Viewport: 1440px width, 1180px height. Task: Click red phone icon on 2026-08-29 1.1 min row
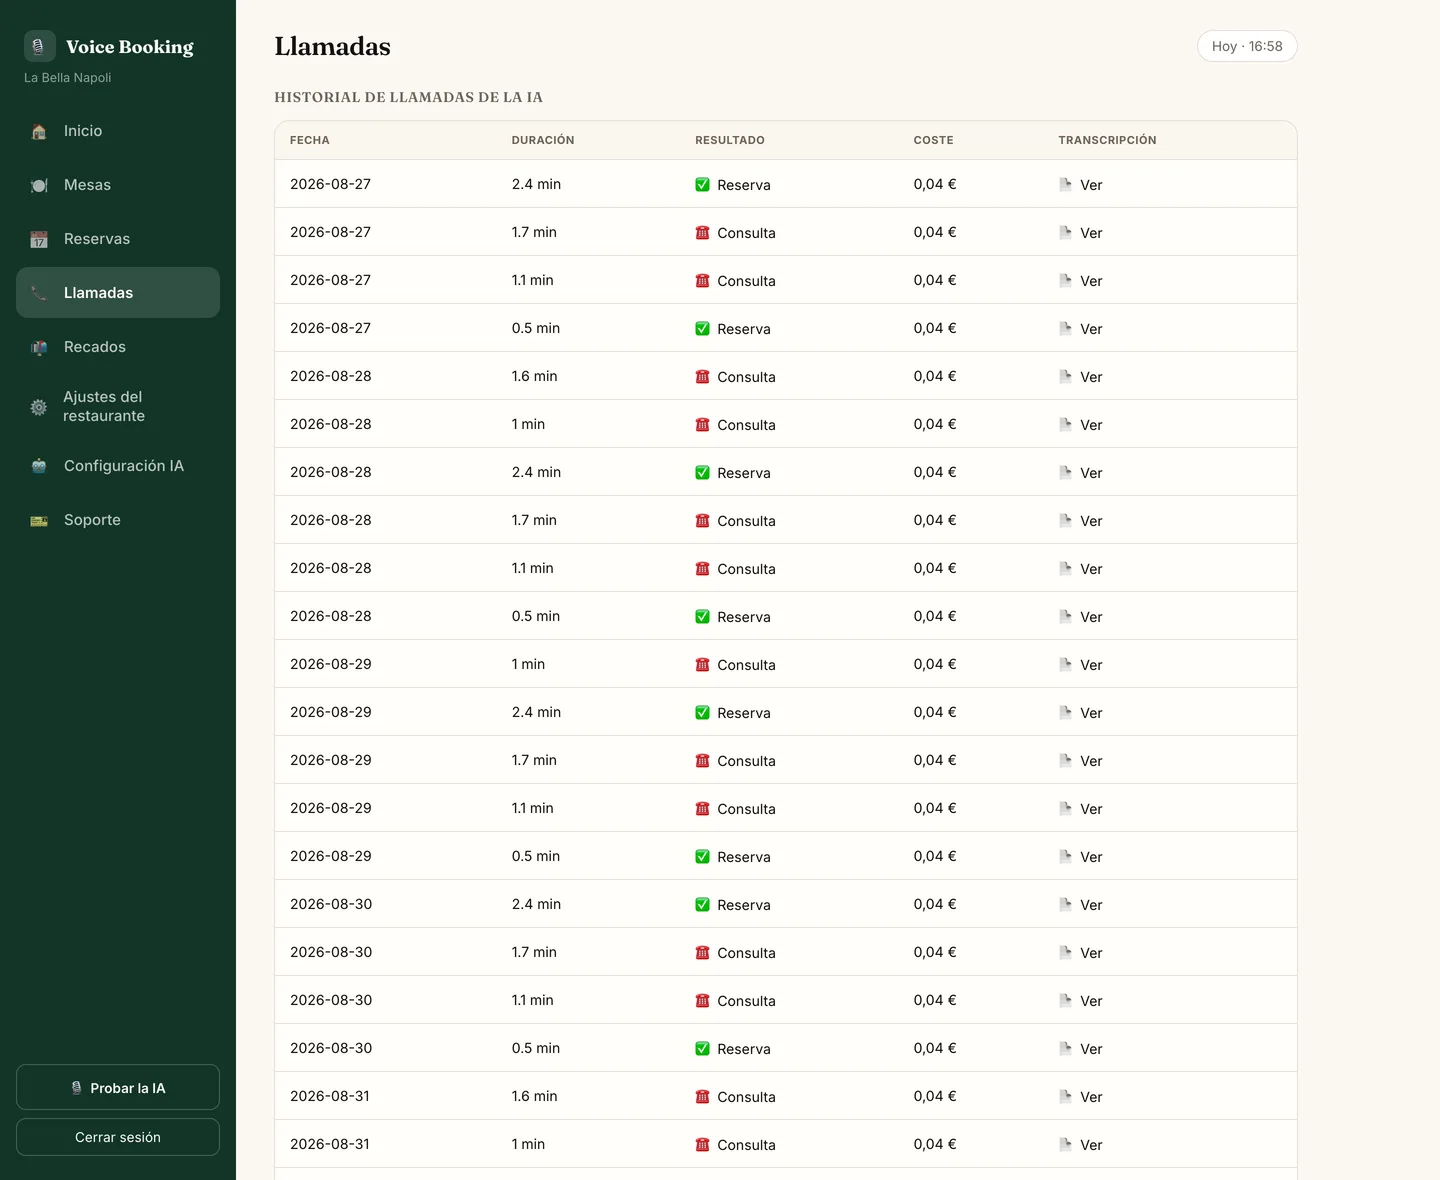tap(702, 809)
